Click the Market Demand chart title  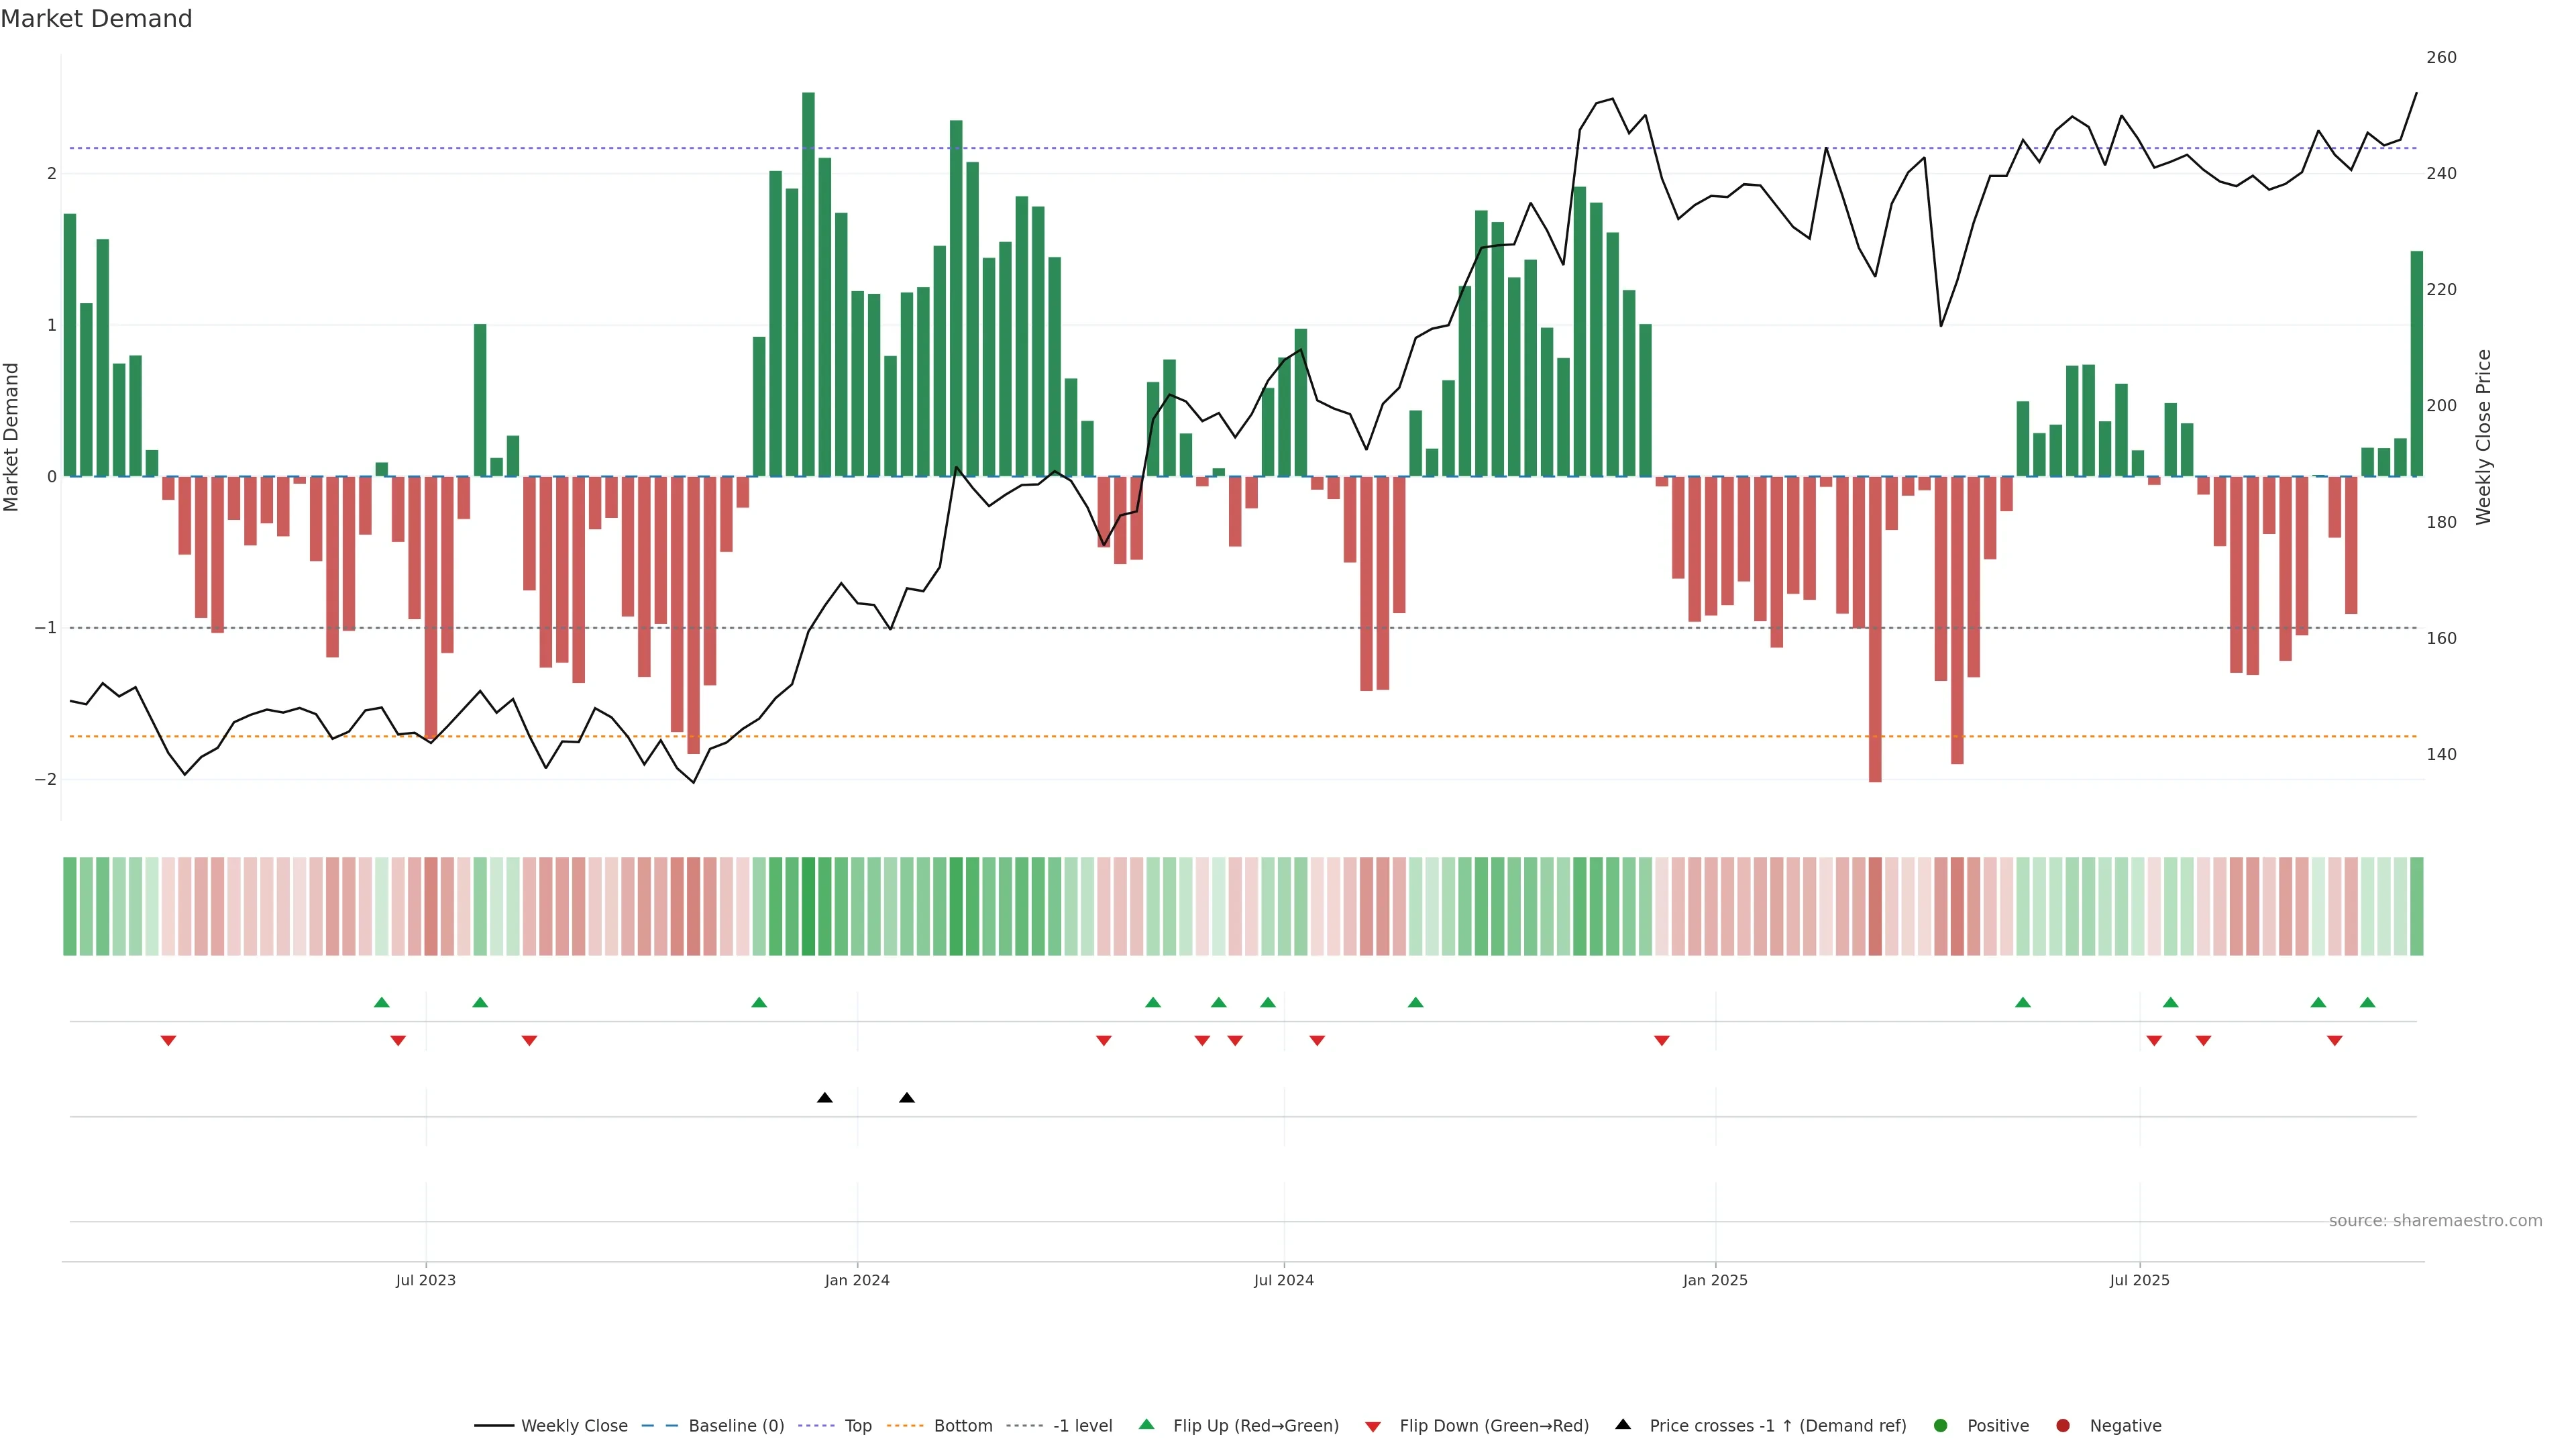tap(96, 19)
